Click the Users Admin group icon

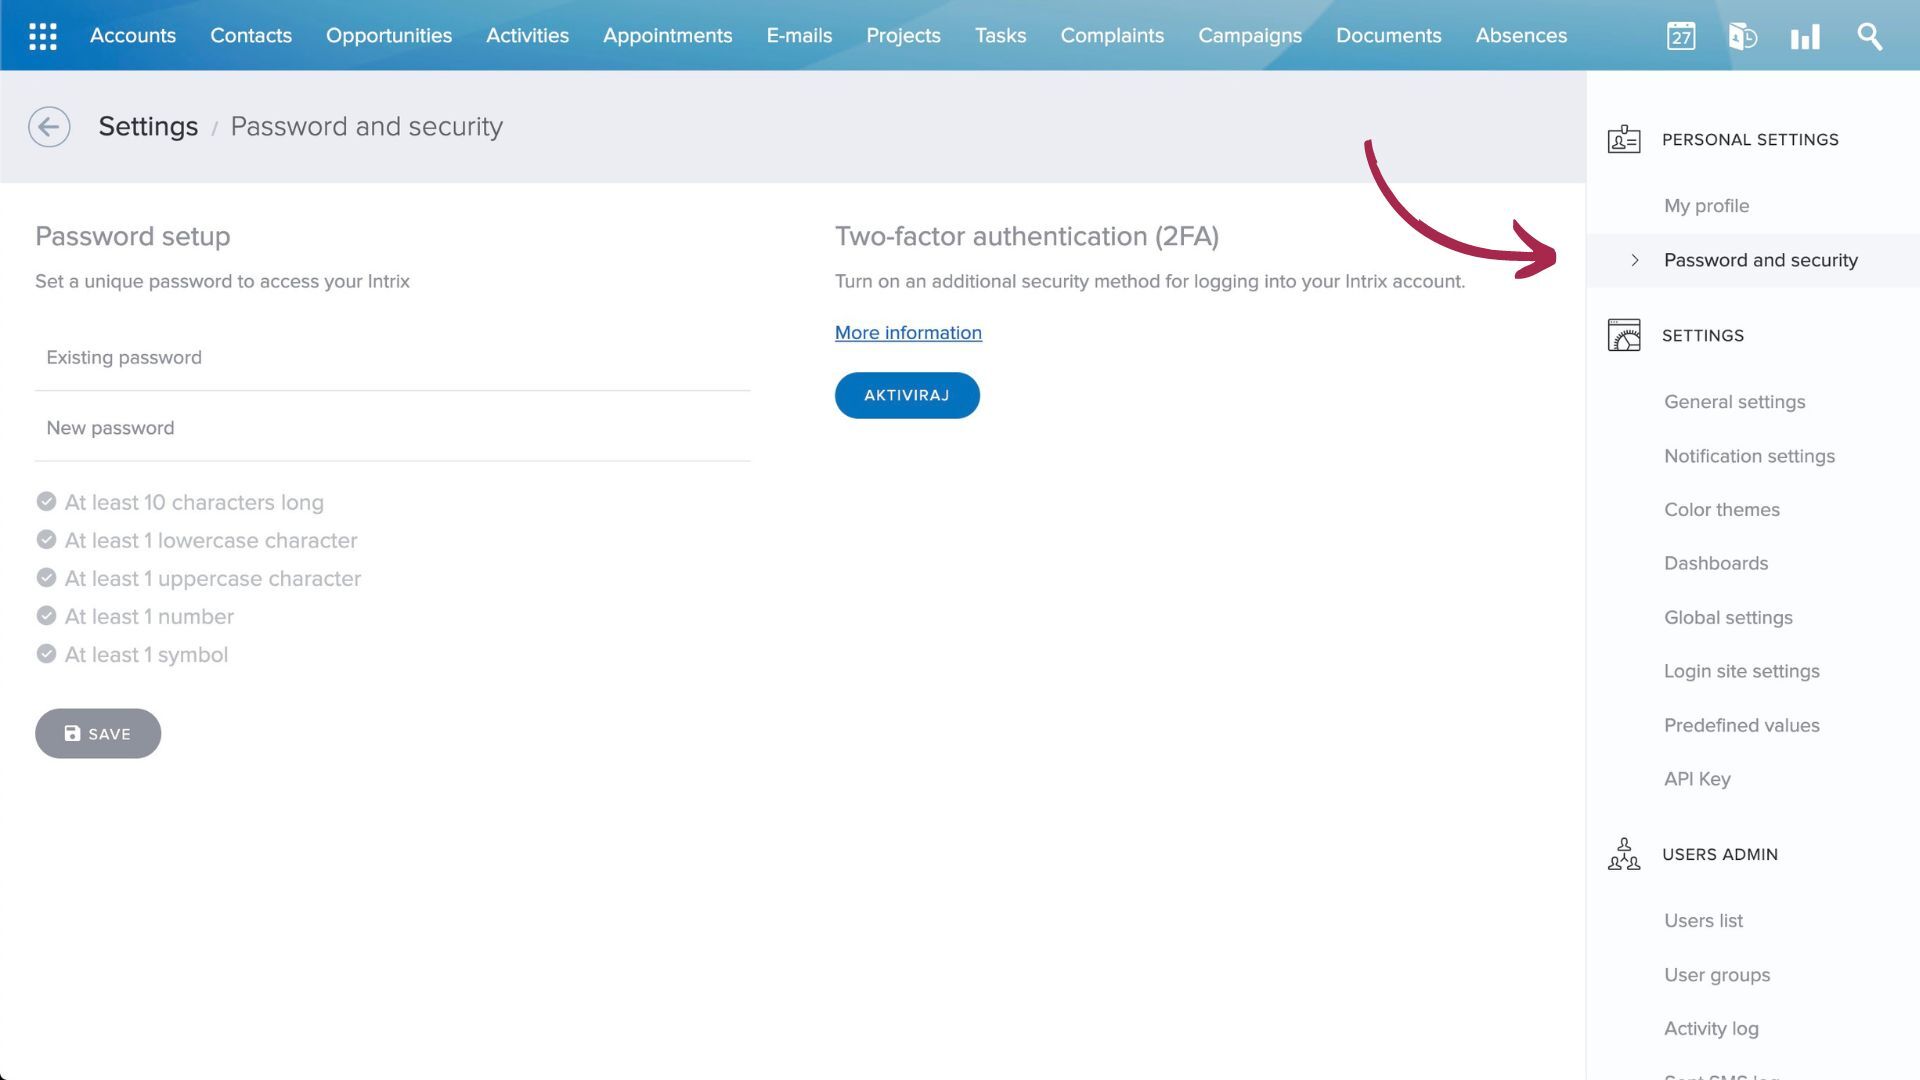click(1622, 855)
